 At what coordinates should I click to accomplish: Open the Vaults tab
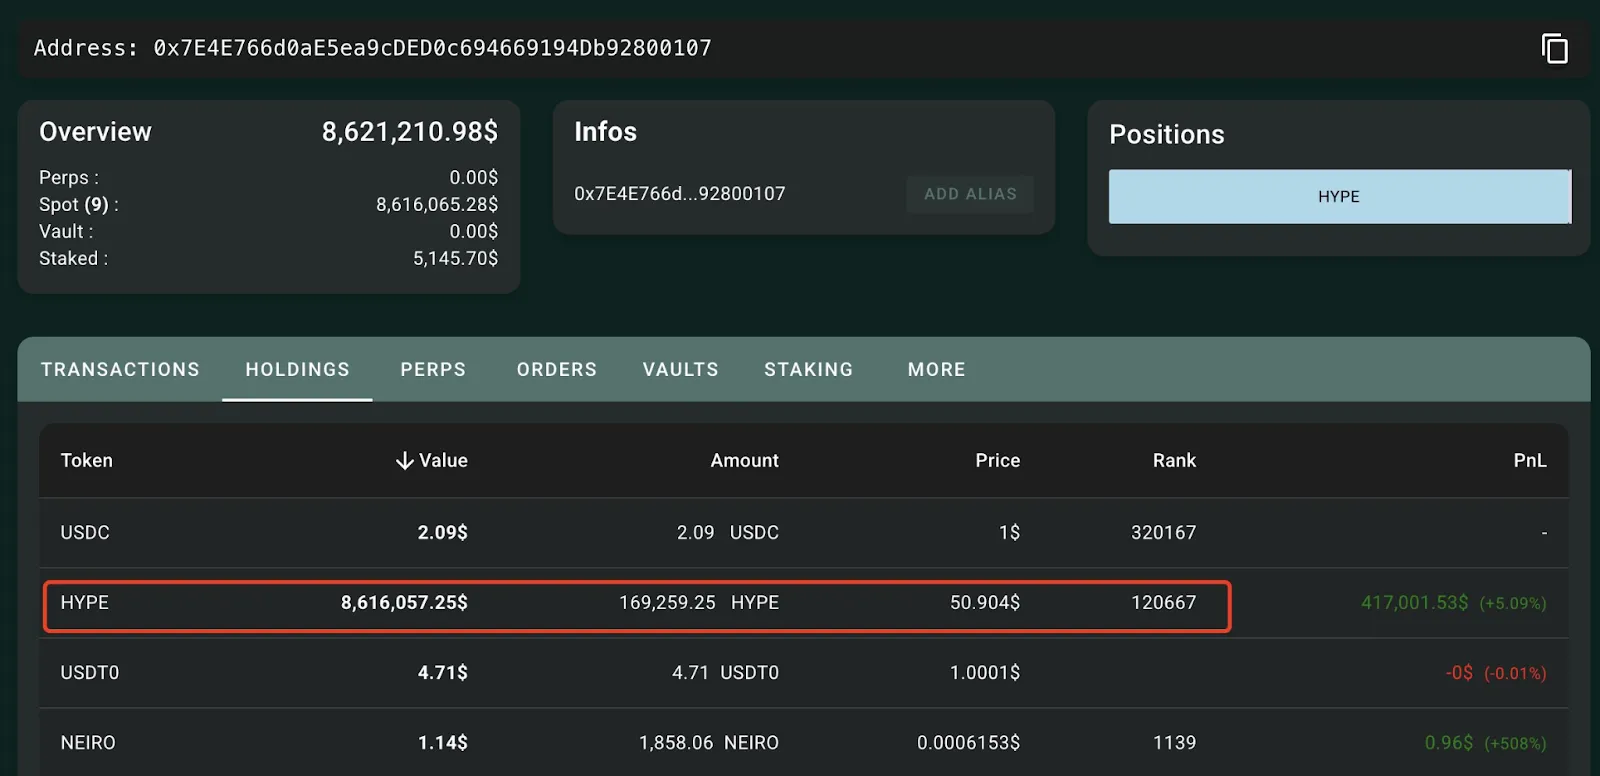click(680, 370)
